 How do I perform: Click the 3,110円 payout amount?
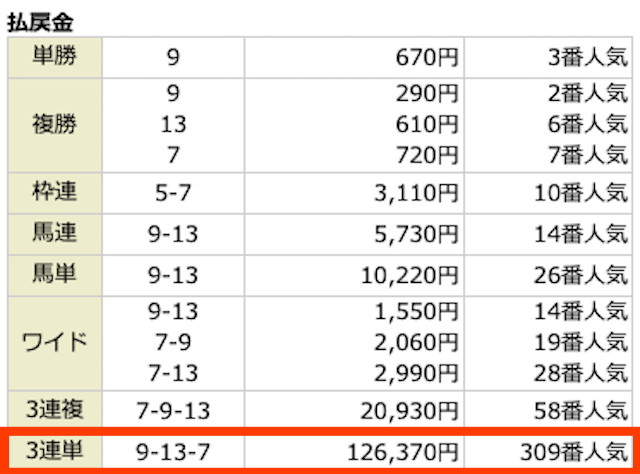pos(416,193)
